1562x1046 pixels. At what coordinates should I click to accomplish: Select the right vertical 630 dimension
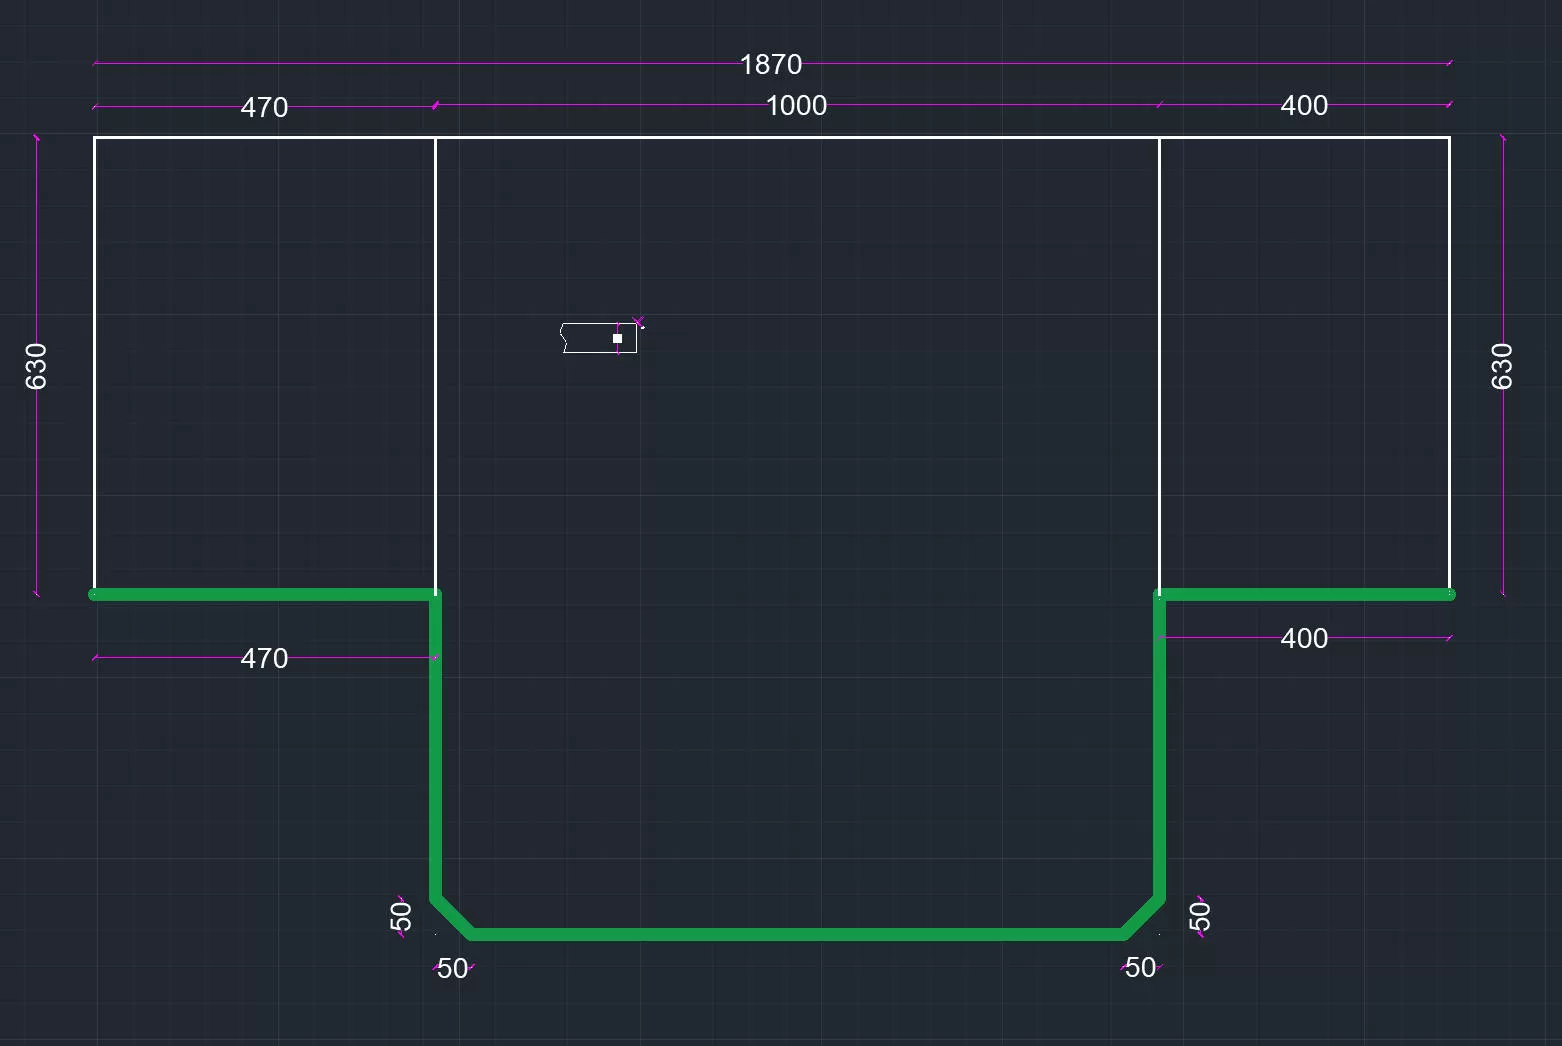coord(1501,366)
